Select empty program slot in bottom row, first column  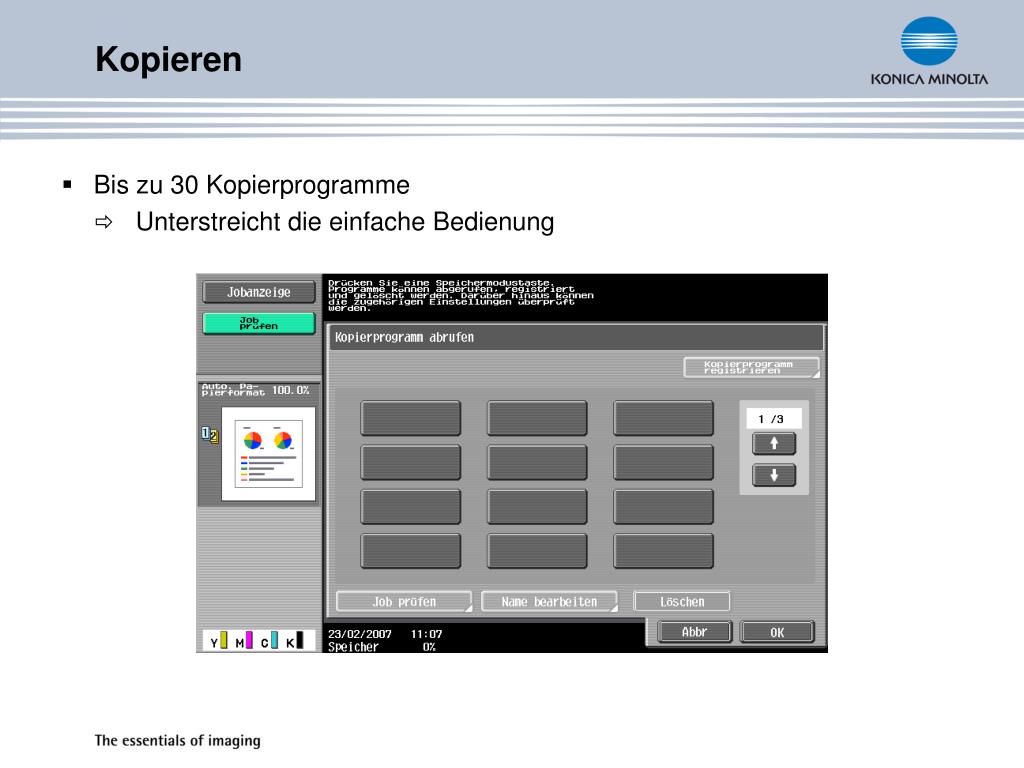point(411,551)
